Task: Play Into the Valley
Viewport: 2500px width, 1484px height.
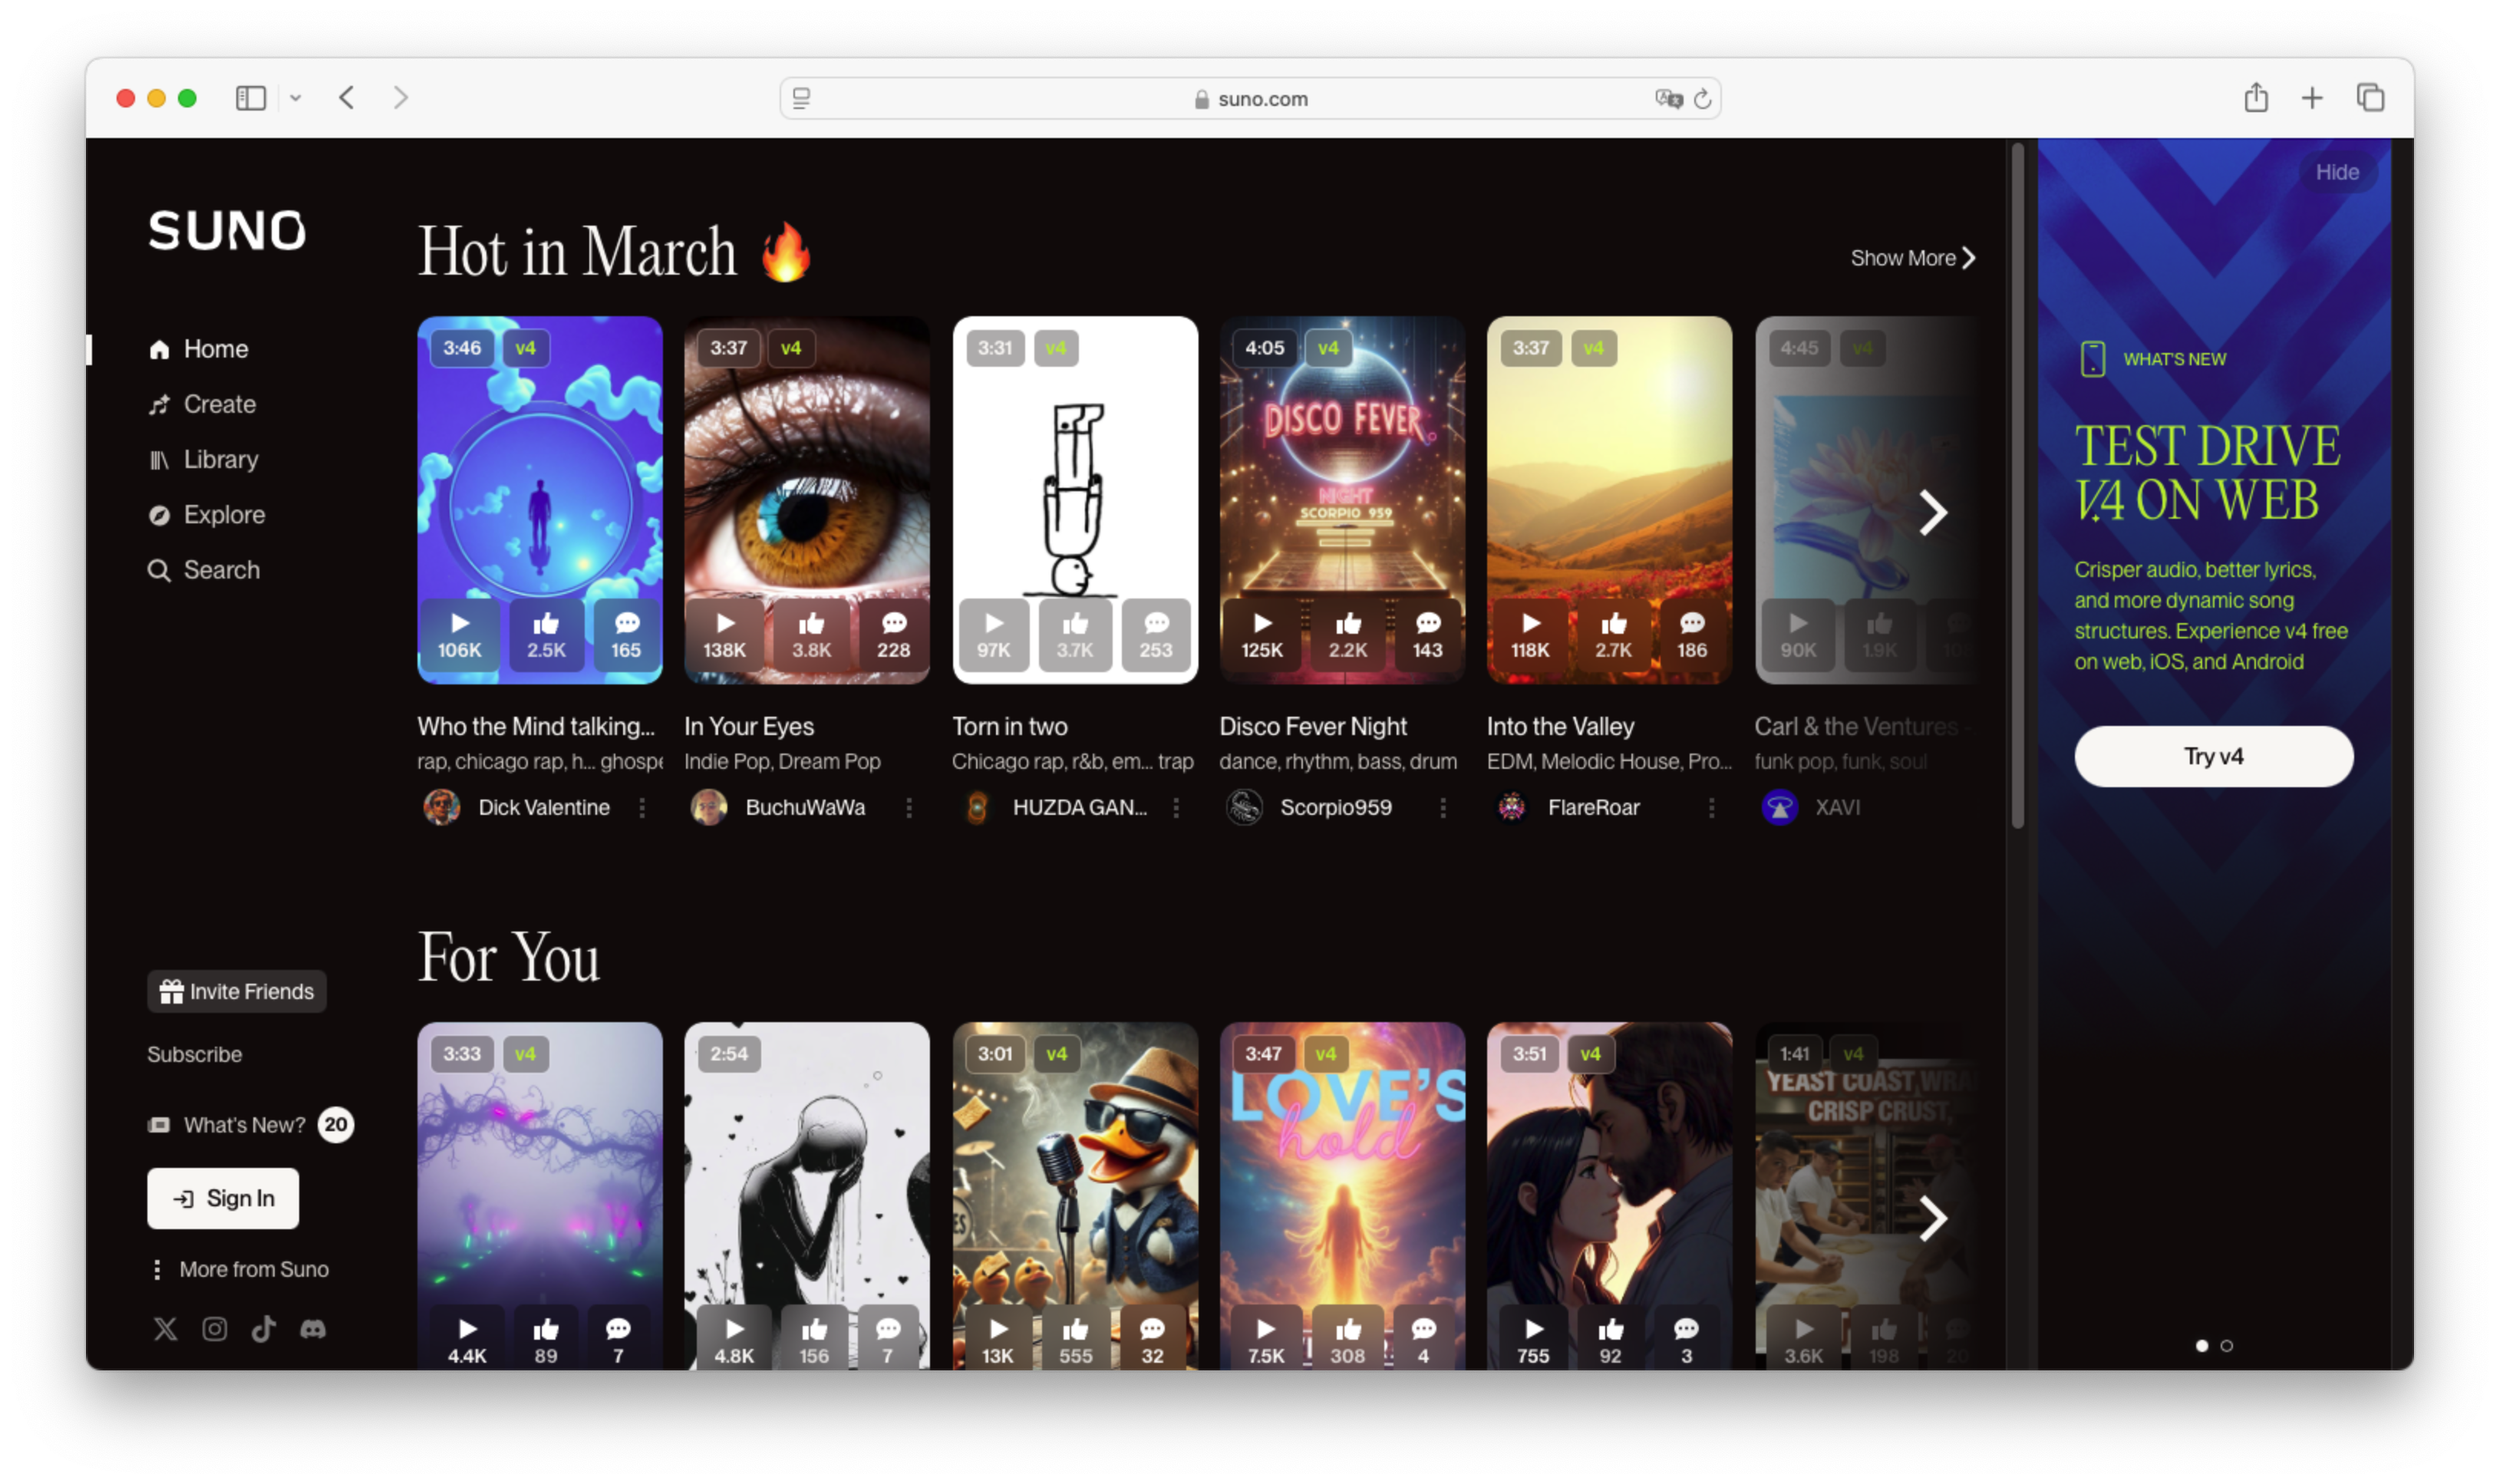Action: pyautogui.click(x=1530, y=636)
